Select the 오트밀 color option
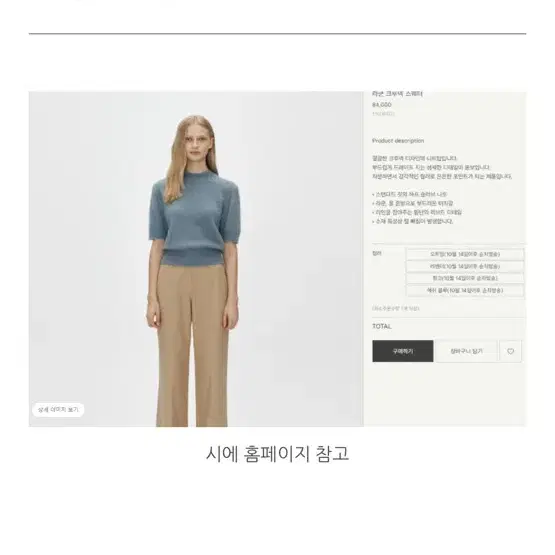 (465, 254)
